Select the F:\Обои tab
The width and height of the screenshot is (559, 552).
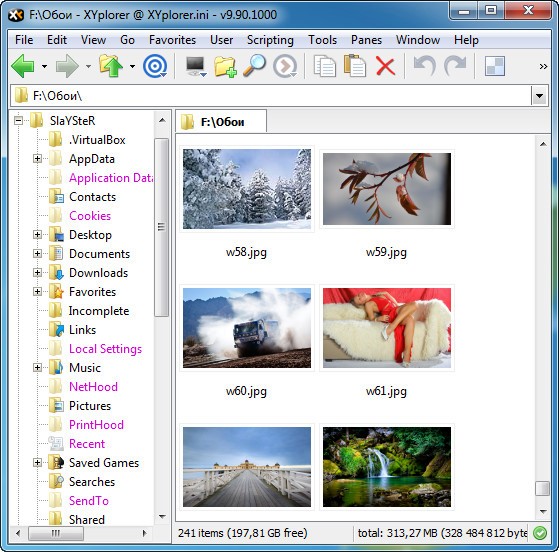[x=221, y=122]
